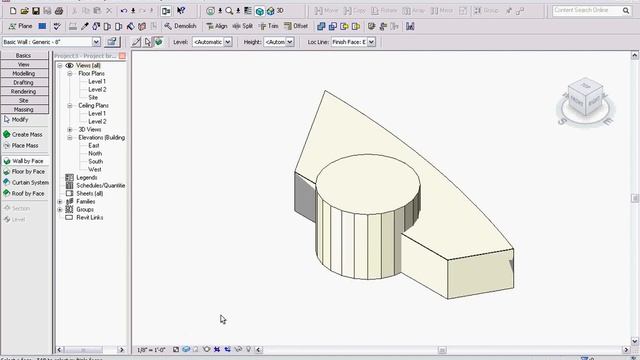Open the Modelling design bar tab
This screenshot has height=360, width=640.
pyautogui.click(x=24, y=73)
